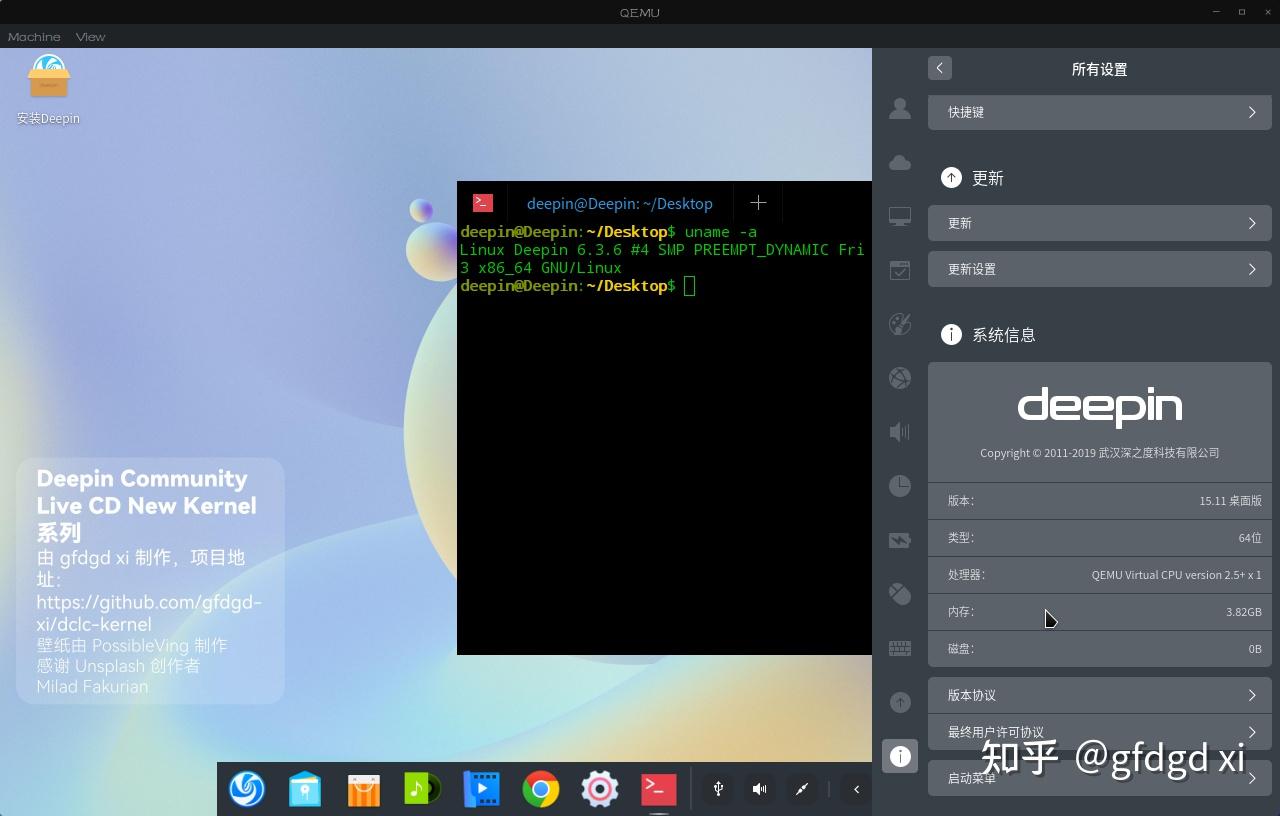Open Keyboard settings in the sidebar
Viewport: 1280px width, 816px height.
pyautogui.click(x=899, y=648)
